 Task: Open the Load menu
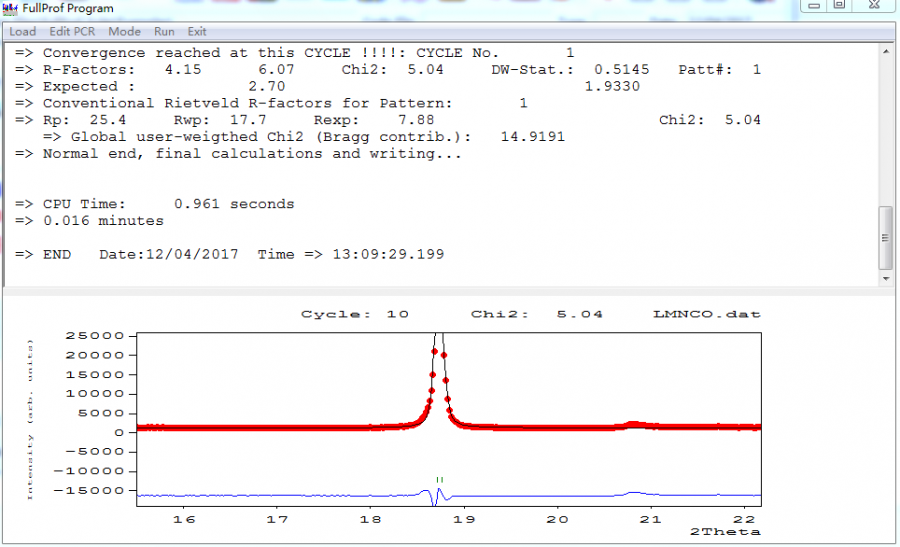(x=22, y=32)
